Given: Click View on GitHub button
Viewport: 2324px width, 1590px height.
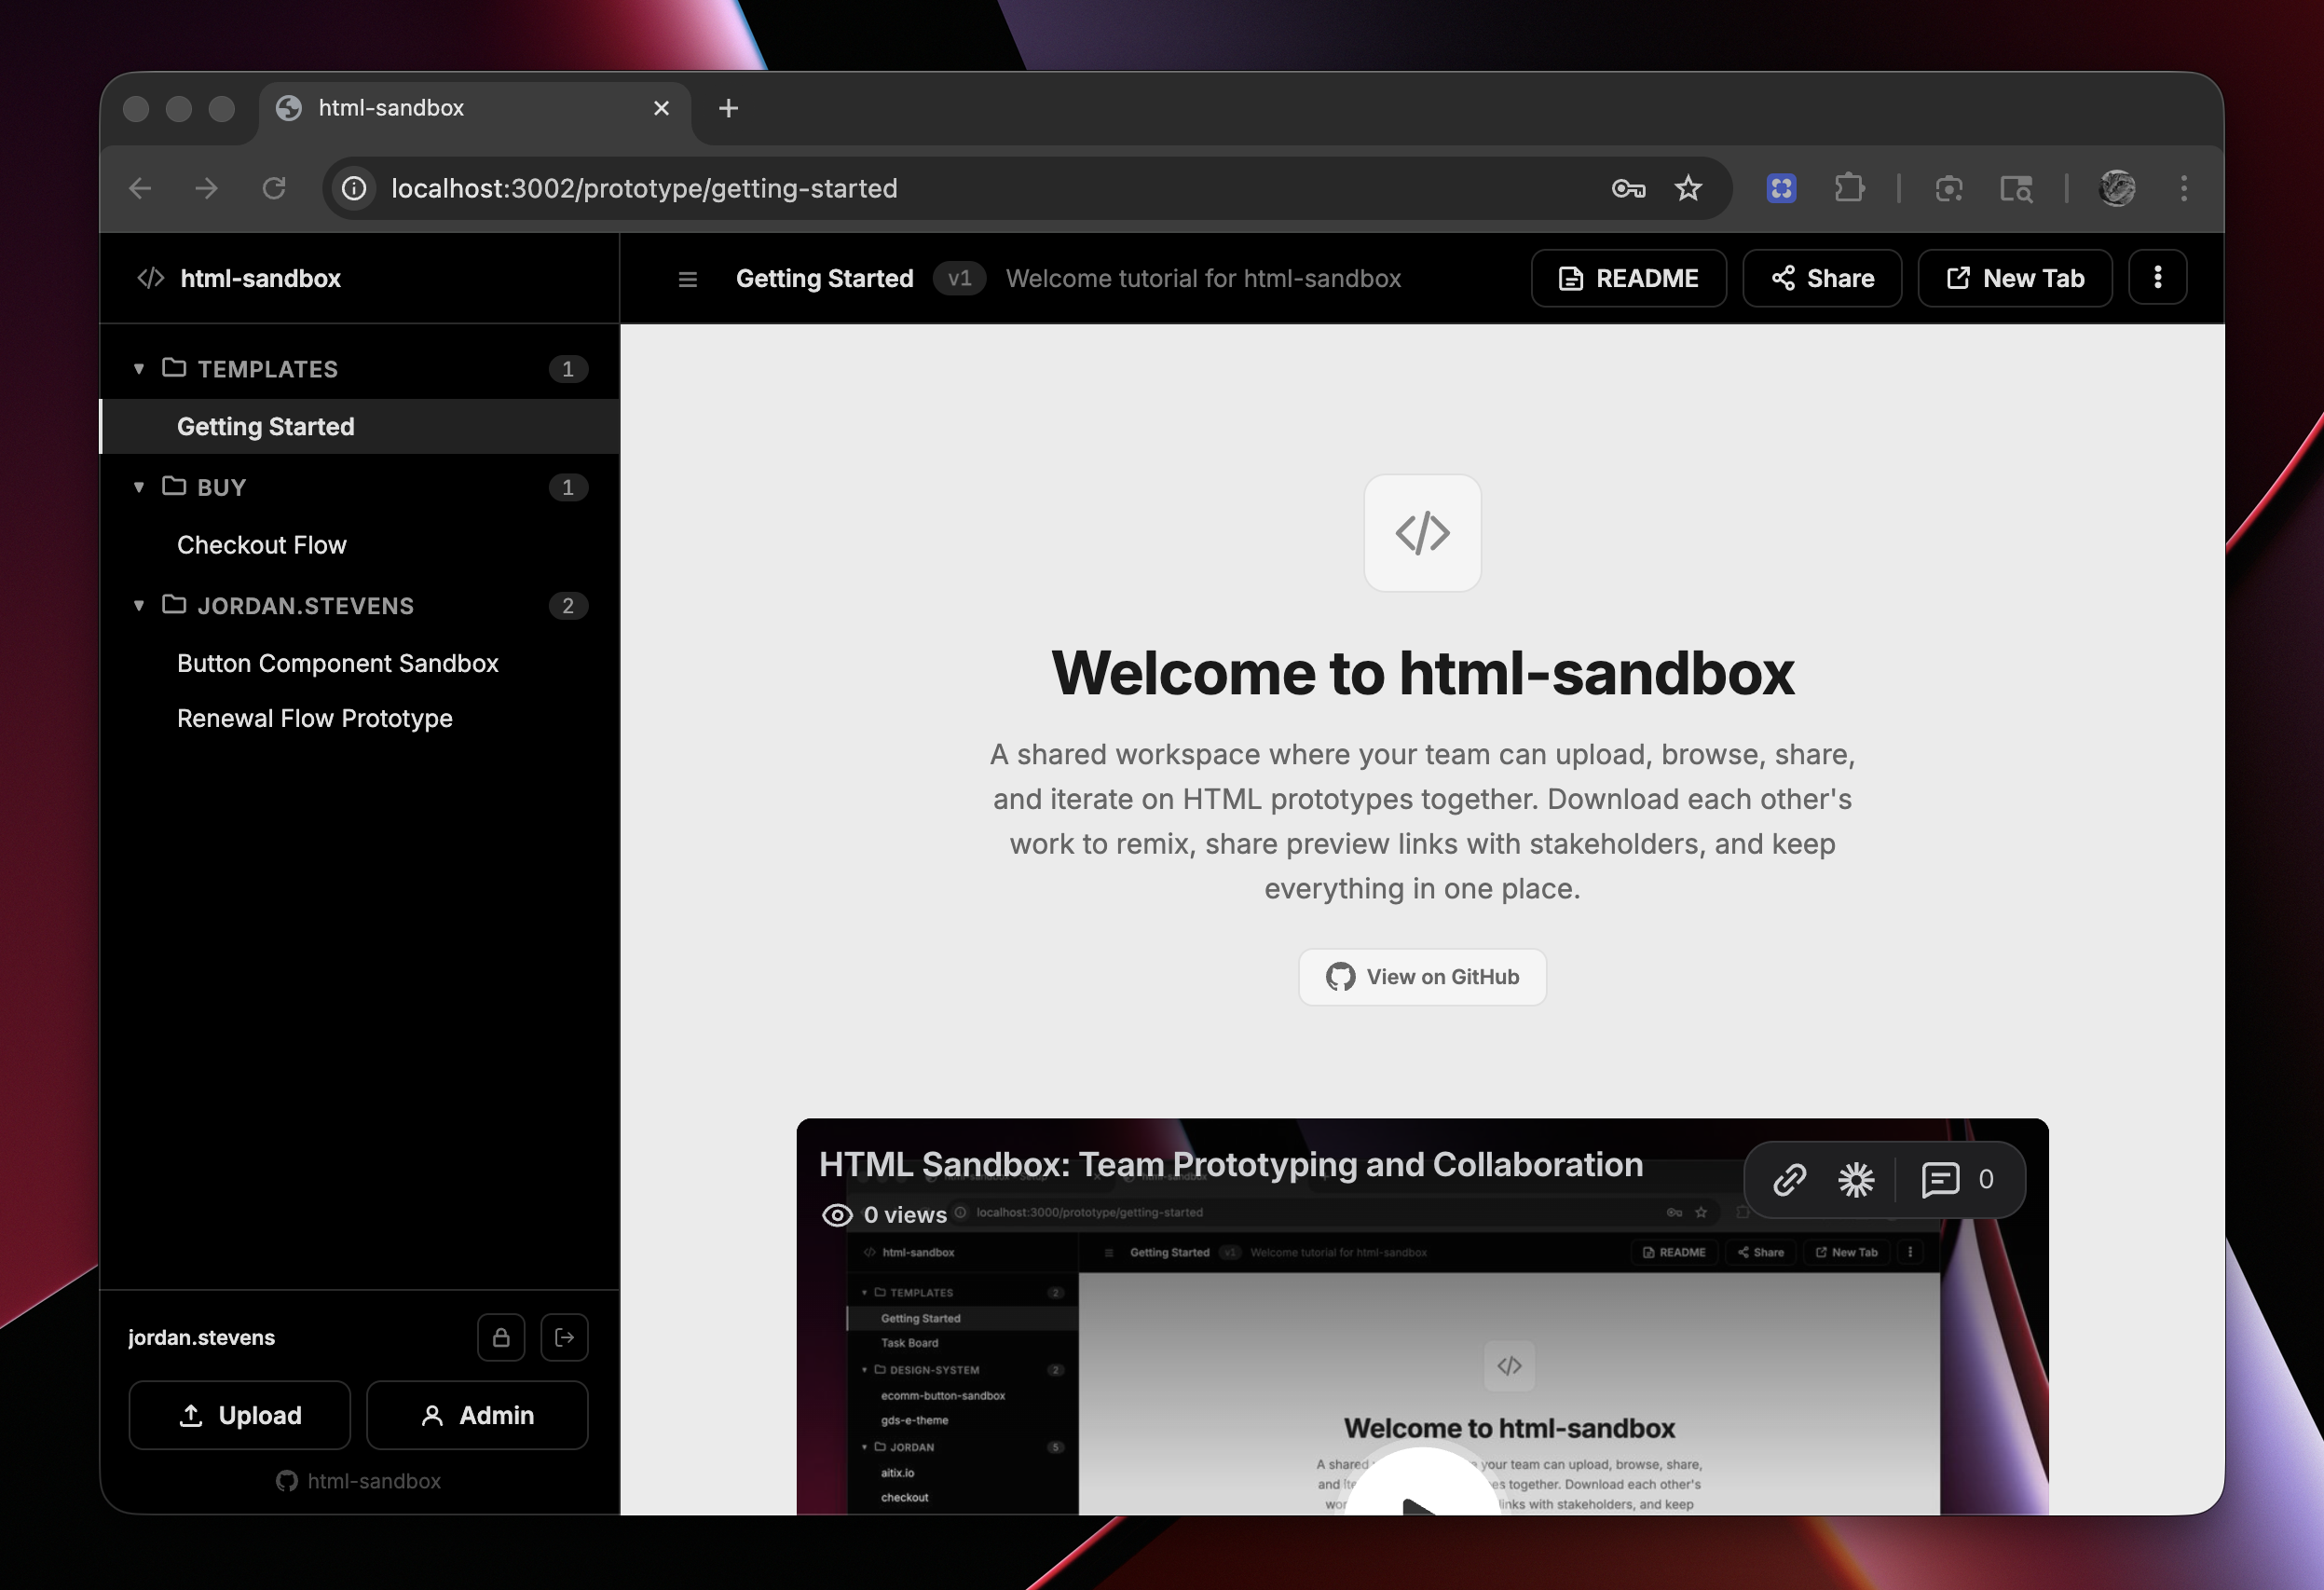Looking at the screenshot, I should (1422, 977).
